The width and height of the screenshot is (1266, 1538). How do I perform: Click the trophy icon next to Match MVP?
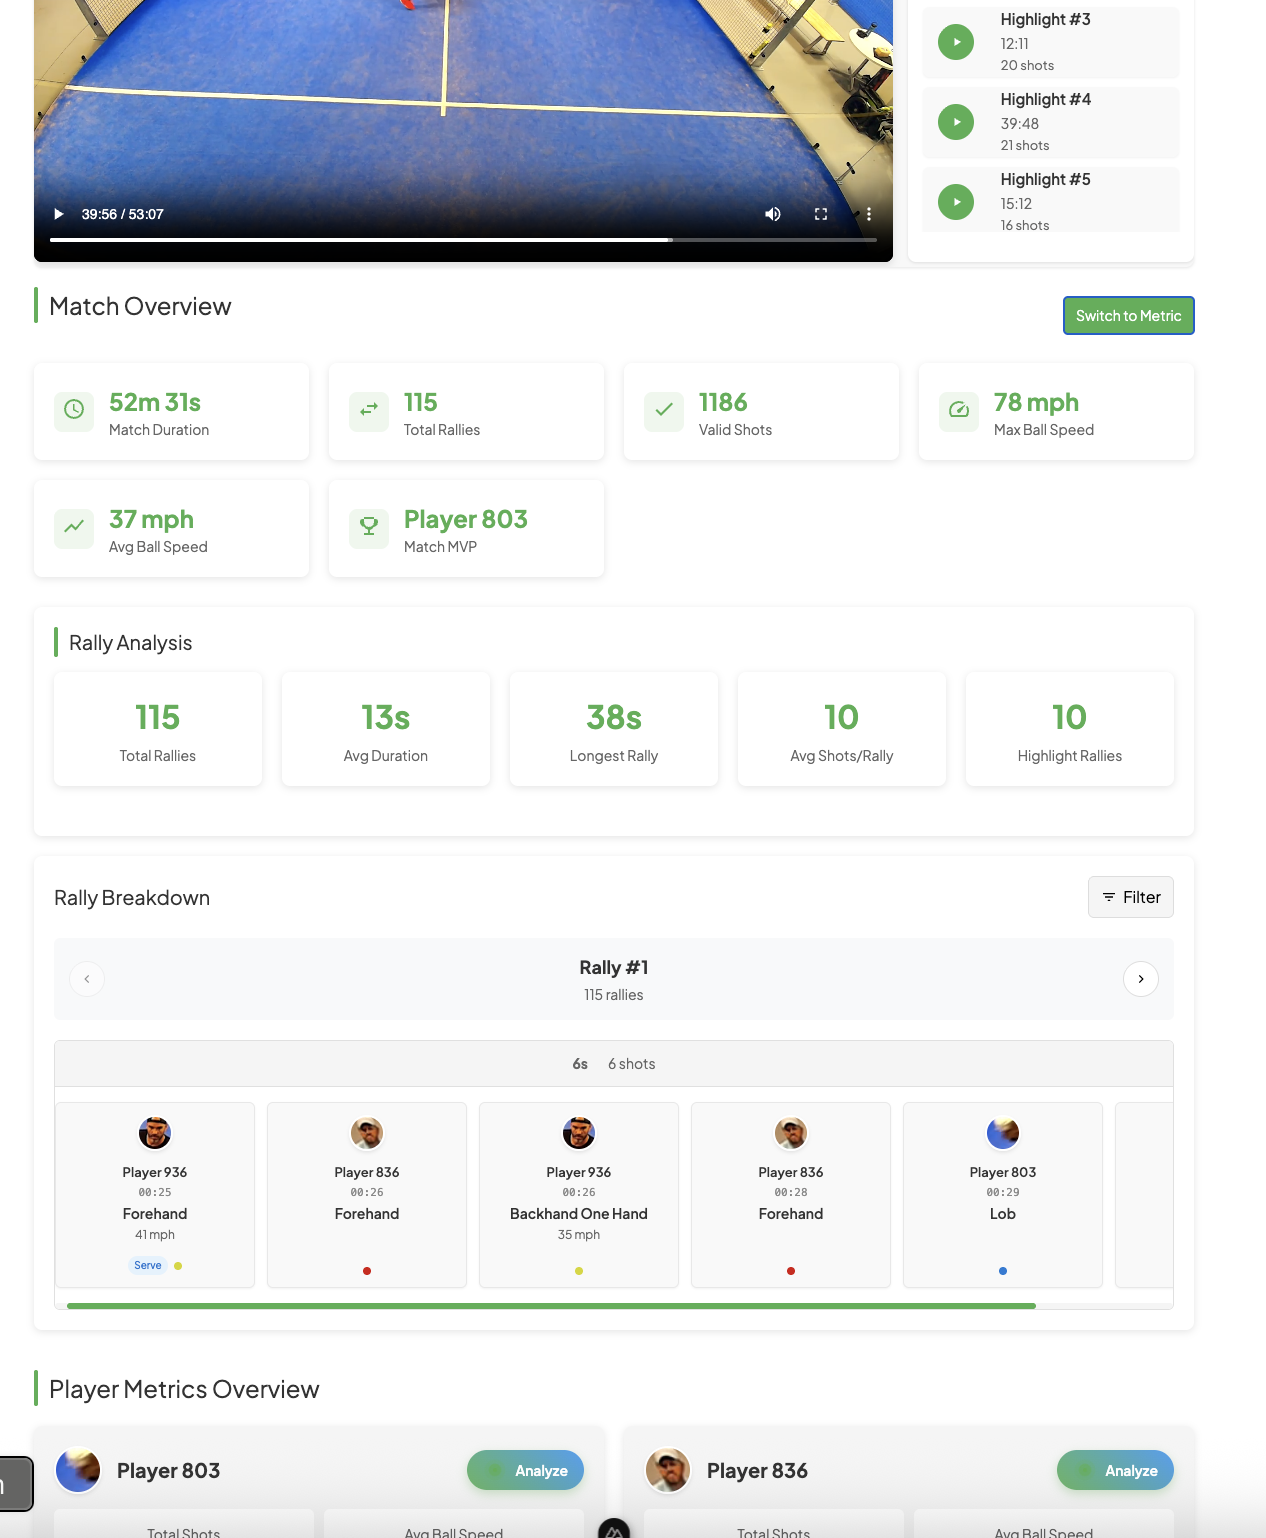368,528
